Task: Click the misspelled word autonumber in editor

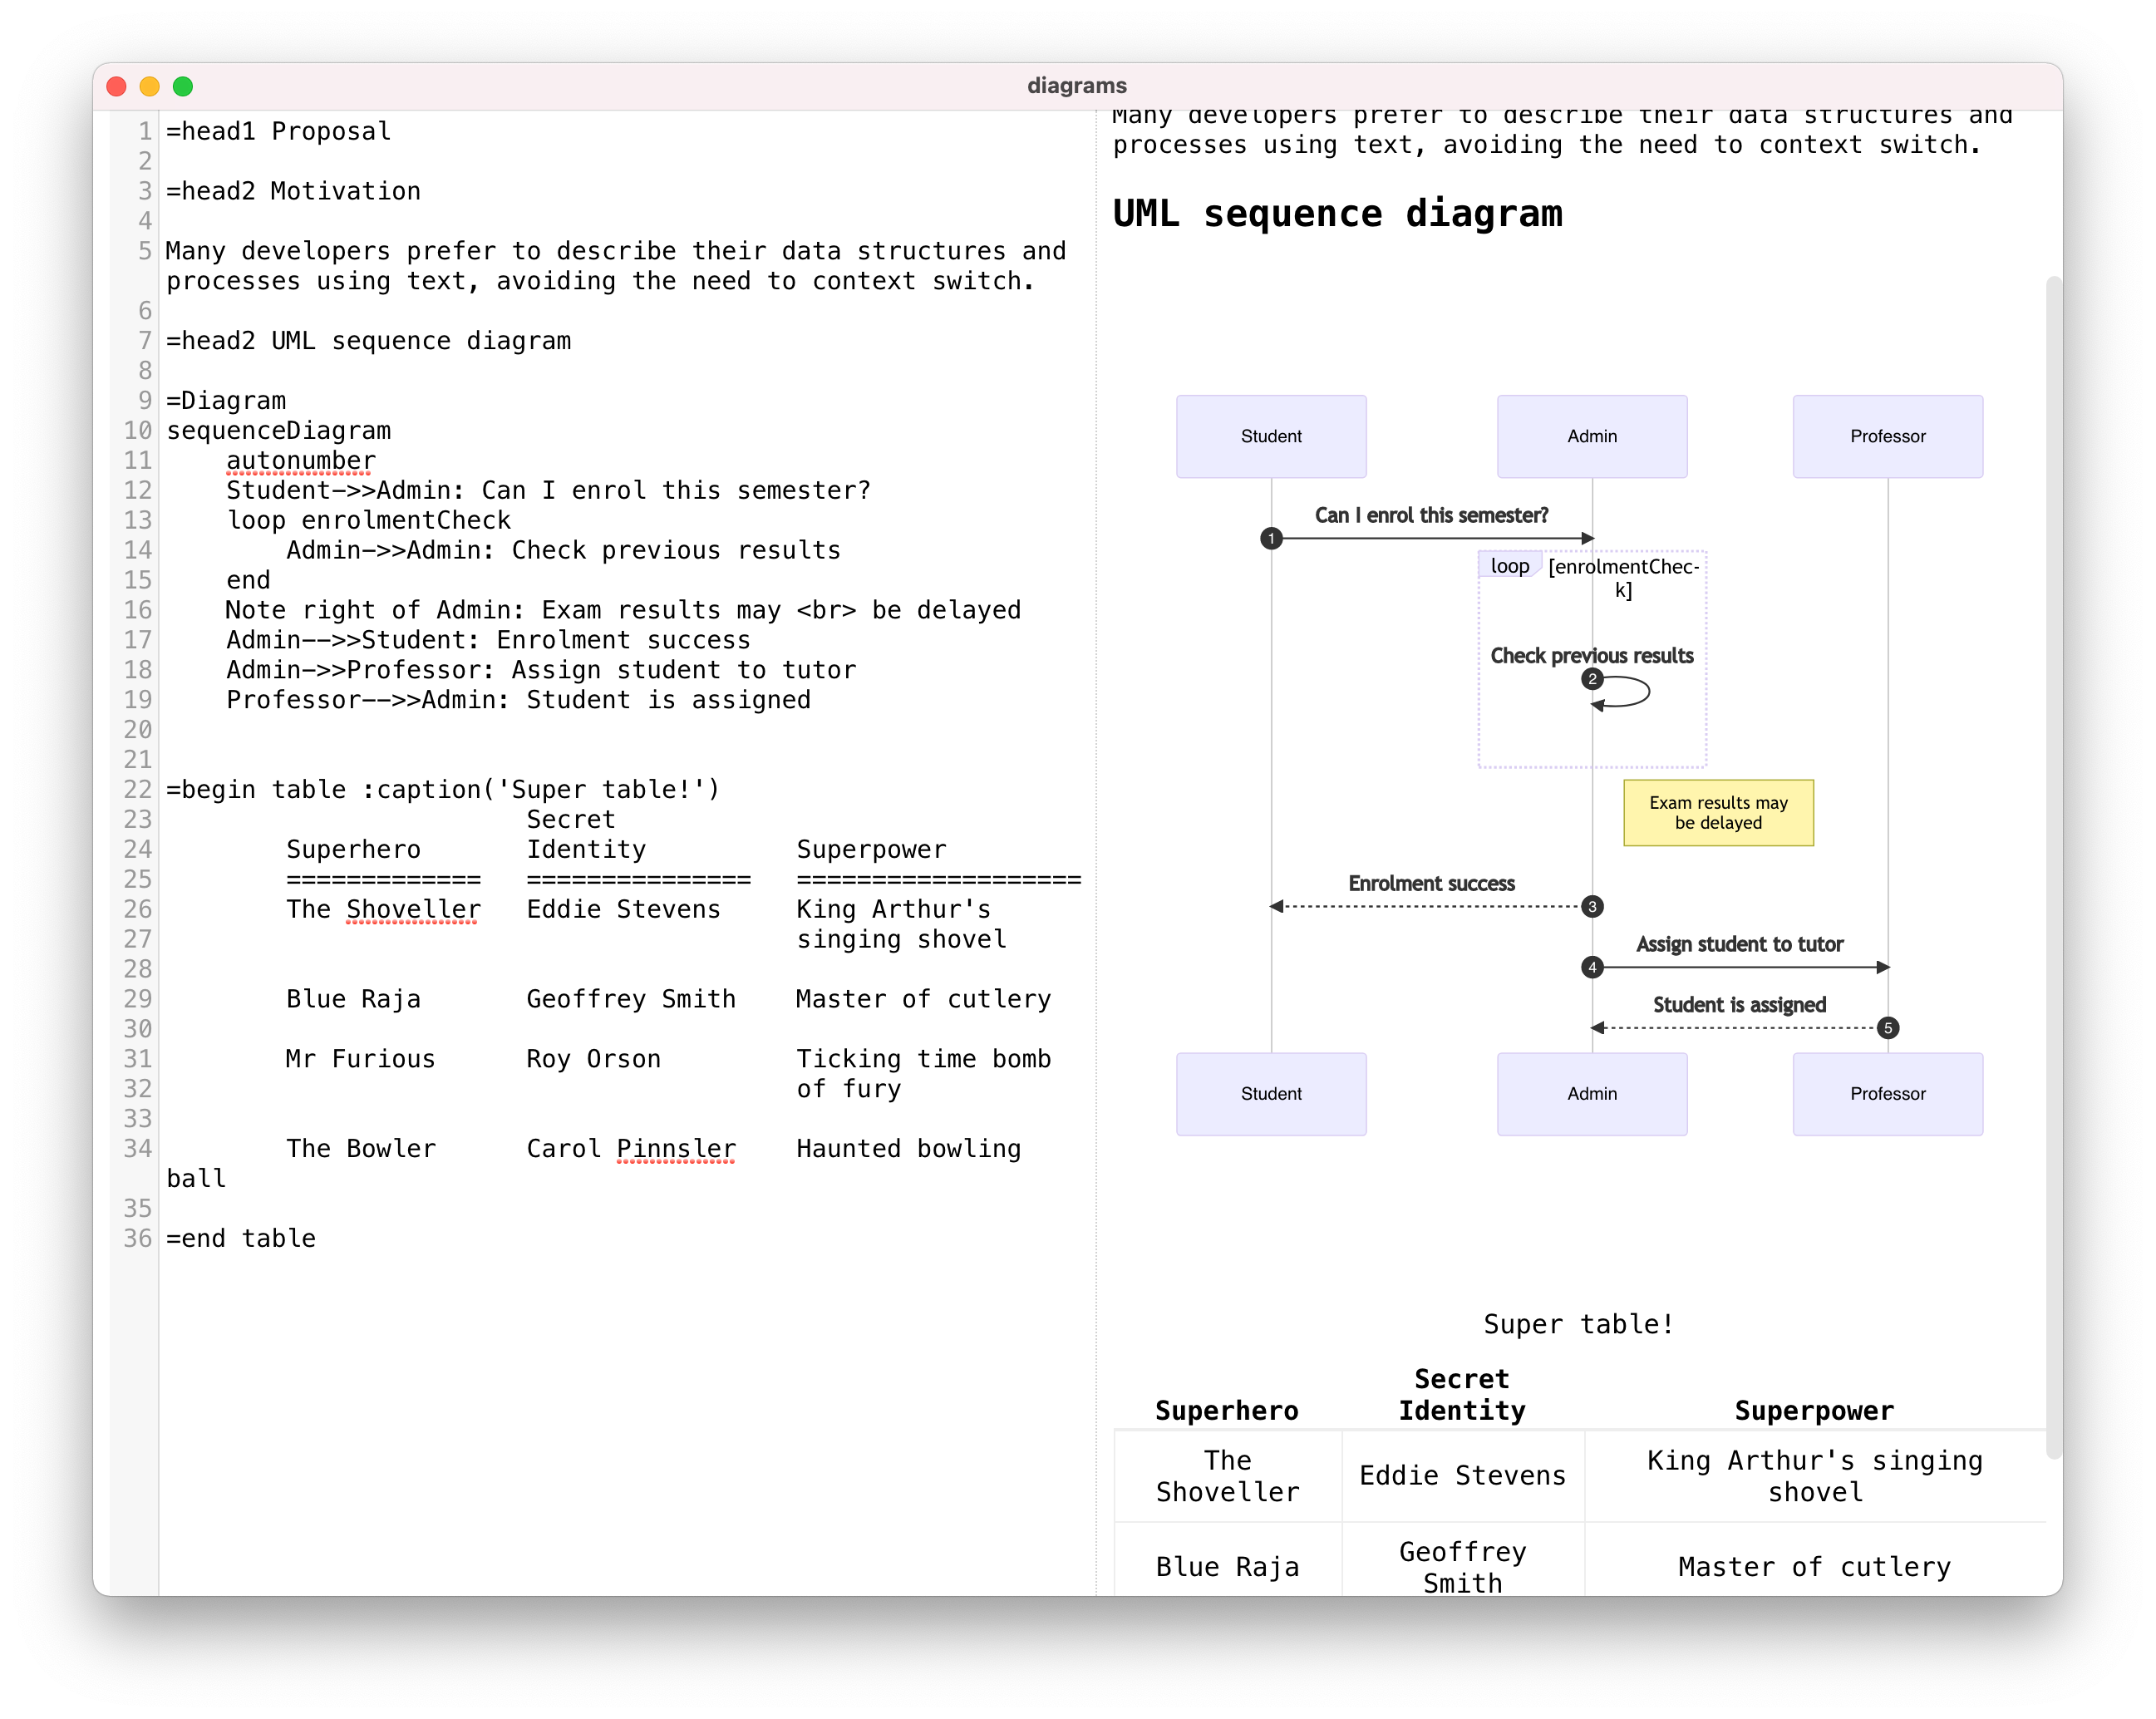Action: coord(300,460)
